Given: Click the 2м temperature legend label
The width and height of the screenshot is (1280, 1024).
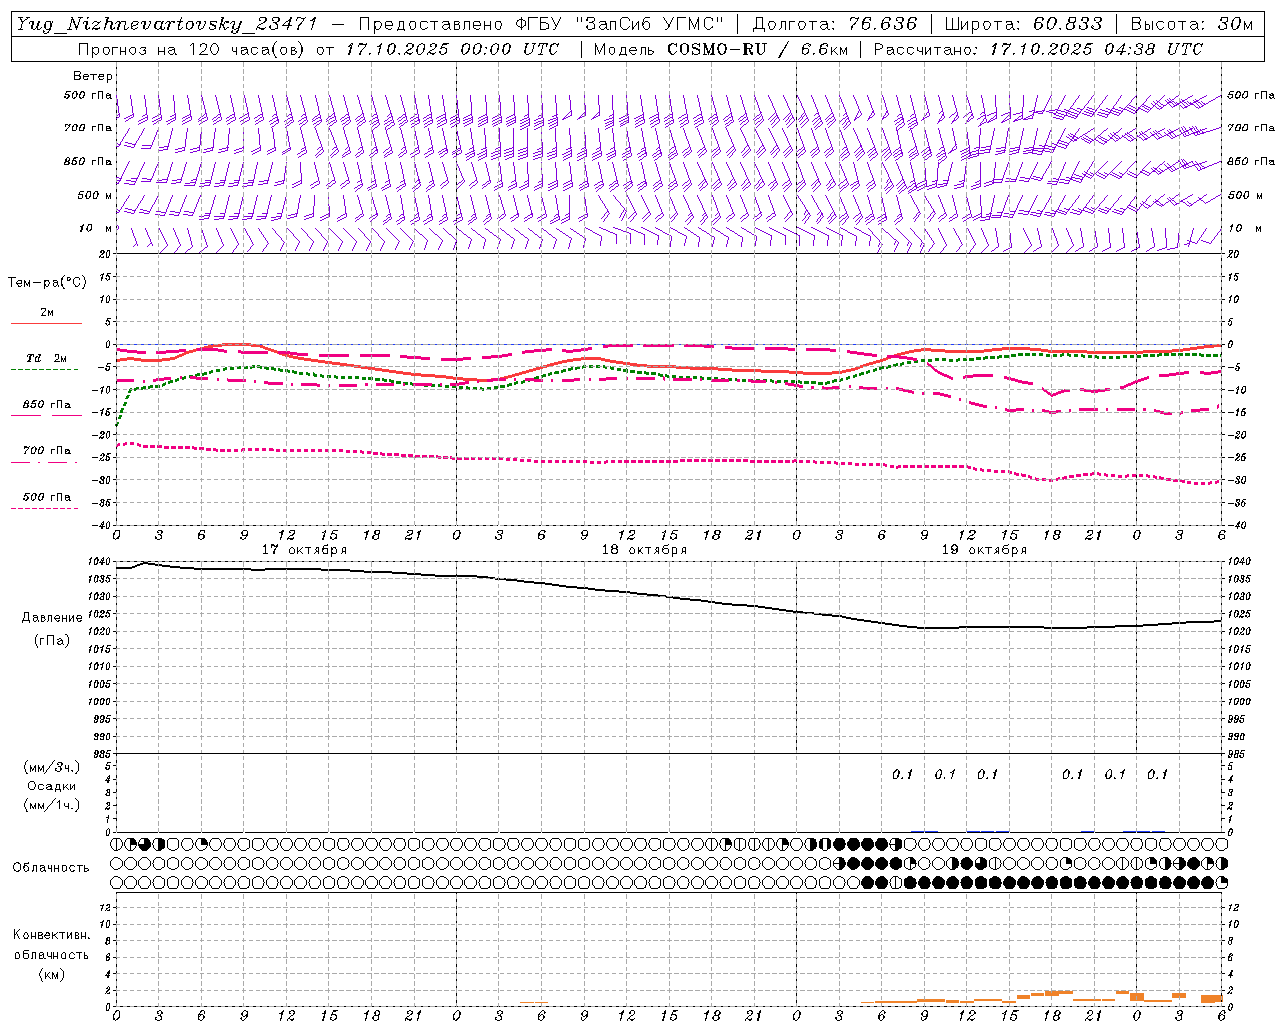Looking at the screenshot, I should tap(47, 312).
